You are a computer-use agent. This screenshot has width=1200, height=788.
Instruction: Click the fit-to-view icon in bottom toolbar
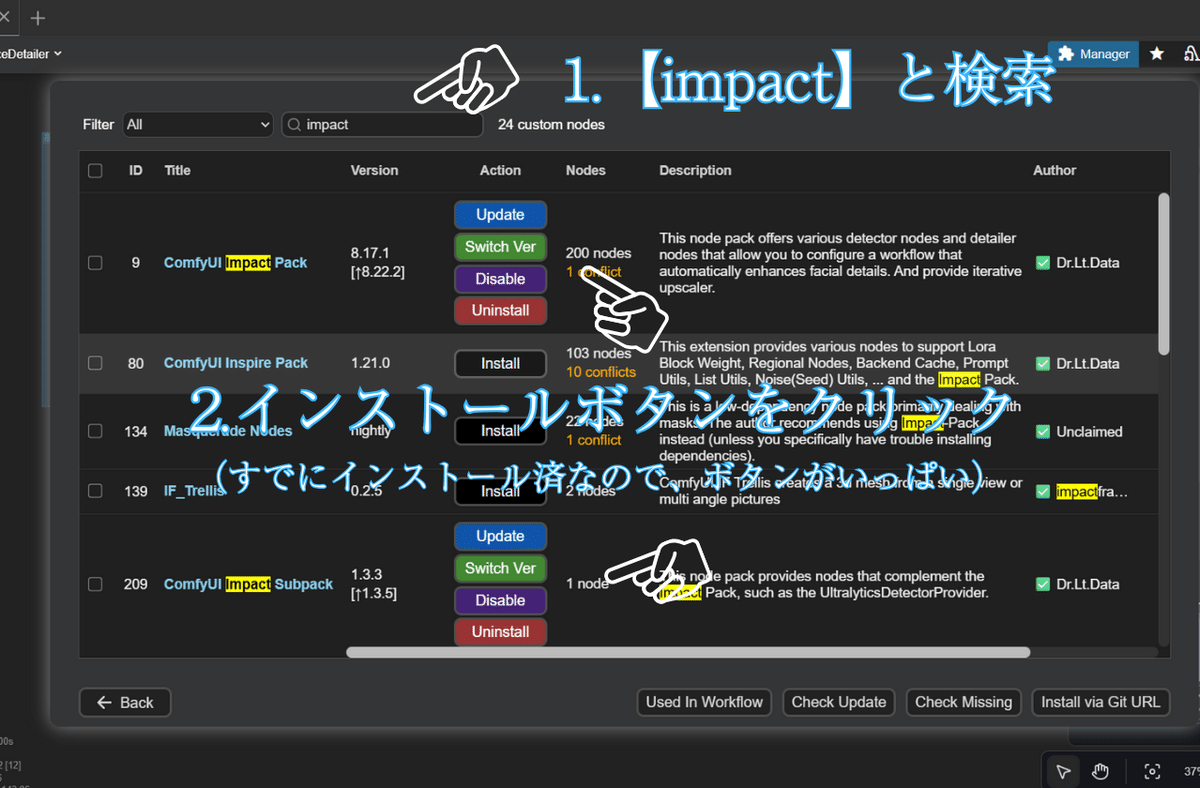tap(1151, 770)
